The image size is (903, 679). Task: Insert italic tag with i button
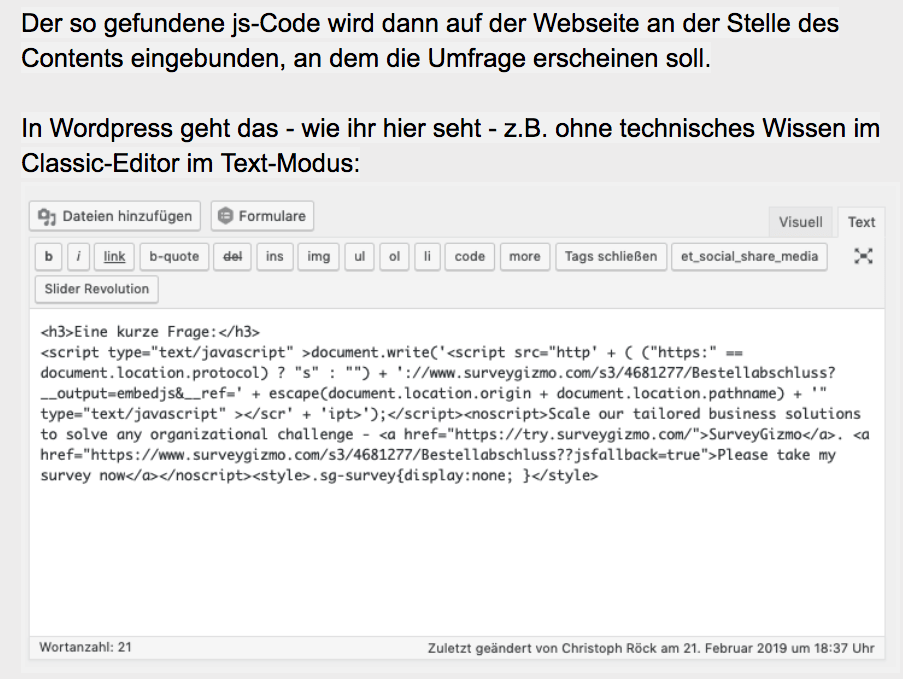pos(79,256)
